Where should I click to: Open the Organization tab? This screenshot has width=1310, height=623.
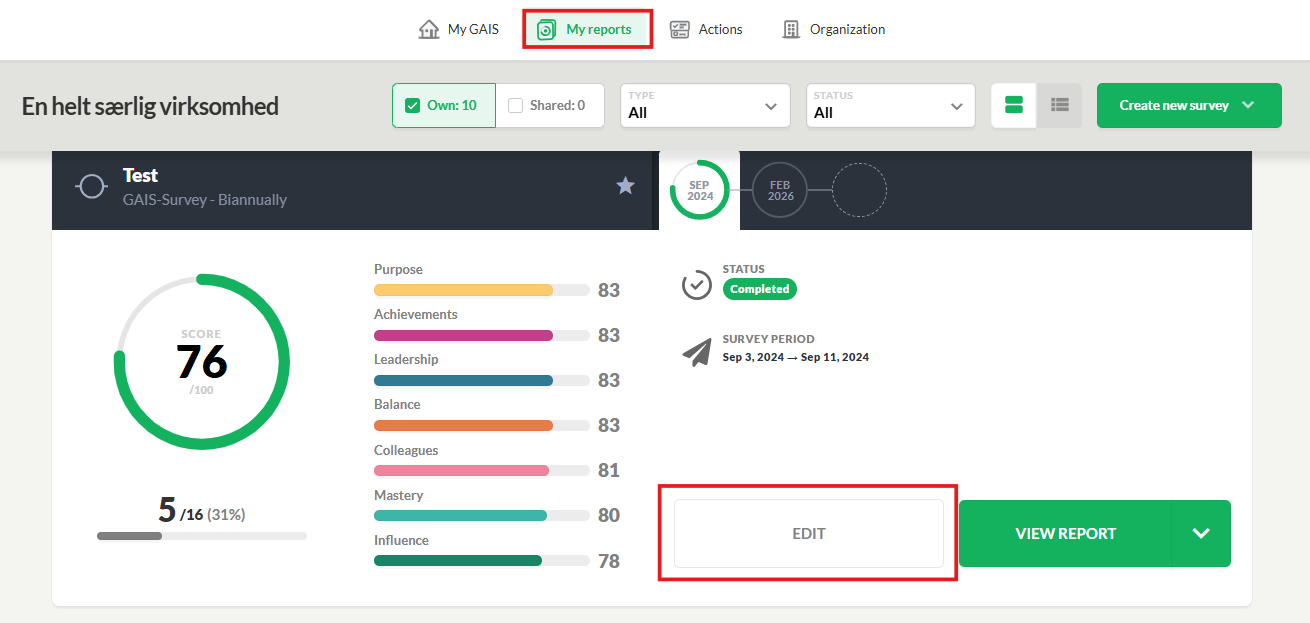click(833, 29)
